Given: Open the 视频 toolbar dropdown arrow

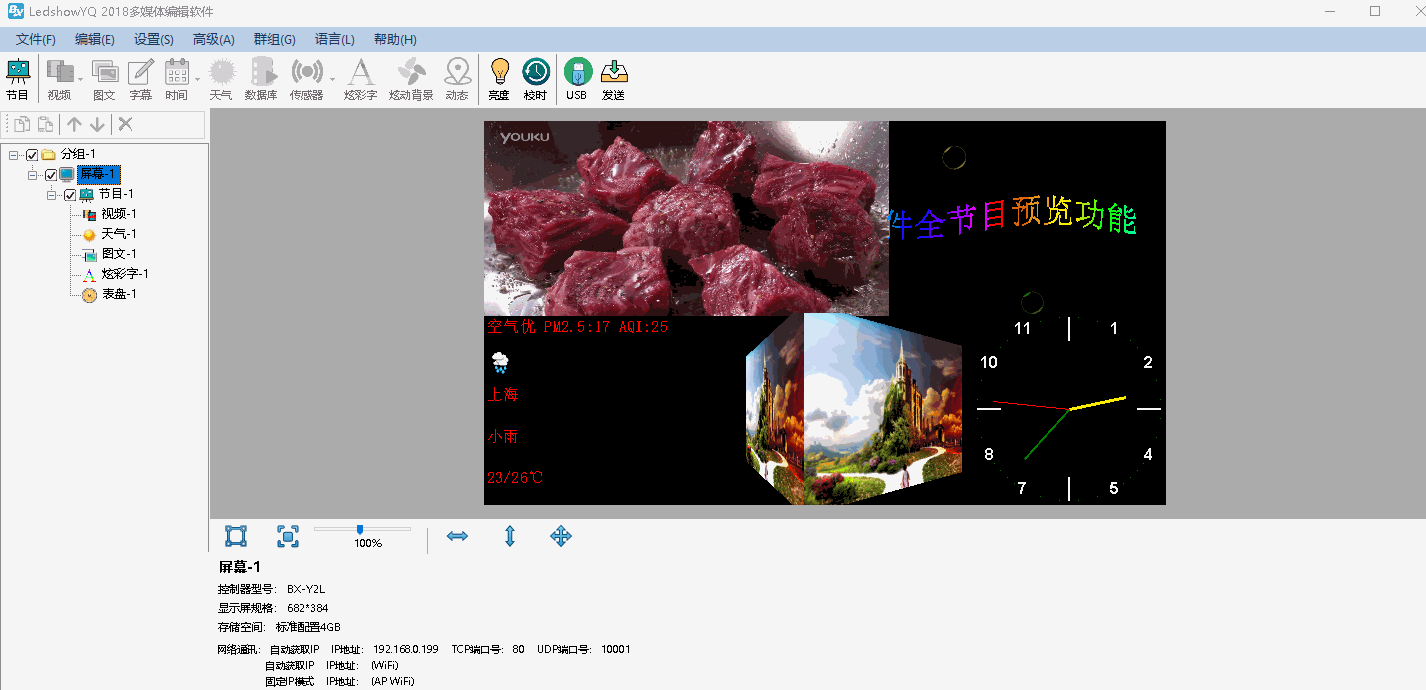Looking at the screenshot, I should click(80, 79).
